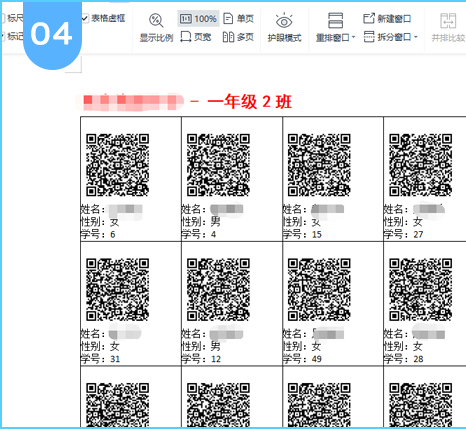Viewport: 466px width, 429px height.
Task: Click the text 学号：28
Action: (403, 359)
